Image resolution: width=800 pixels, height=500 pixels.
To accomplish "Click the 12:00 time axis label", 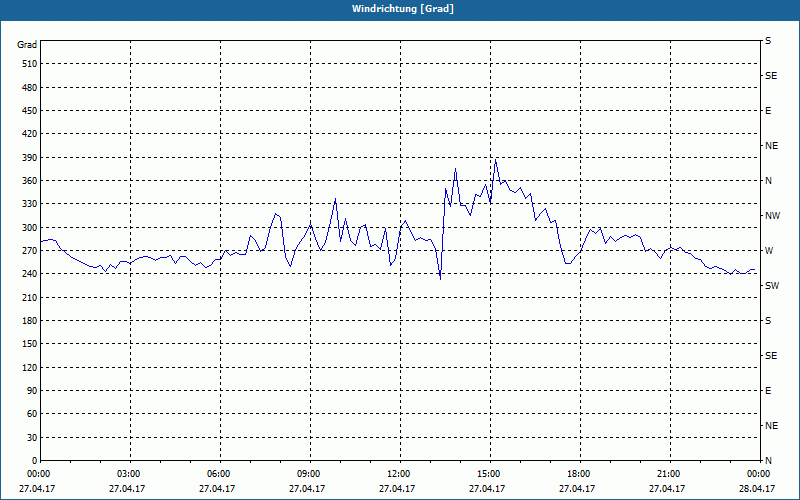I will tap(399, 474).
